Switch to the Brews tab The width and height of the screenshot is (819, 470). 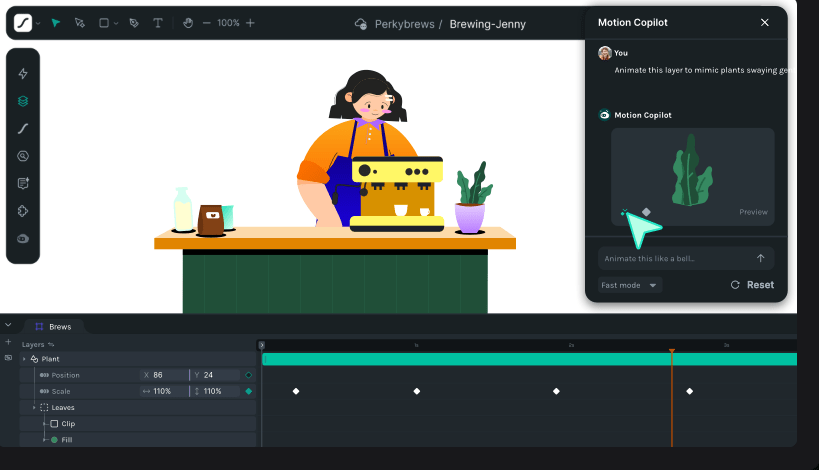click(55, 326)
